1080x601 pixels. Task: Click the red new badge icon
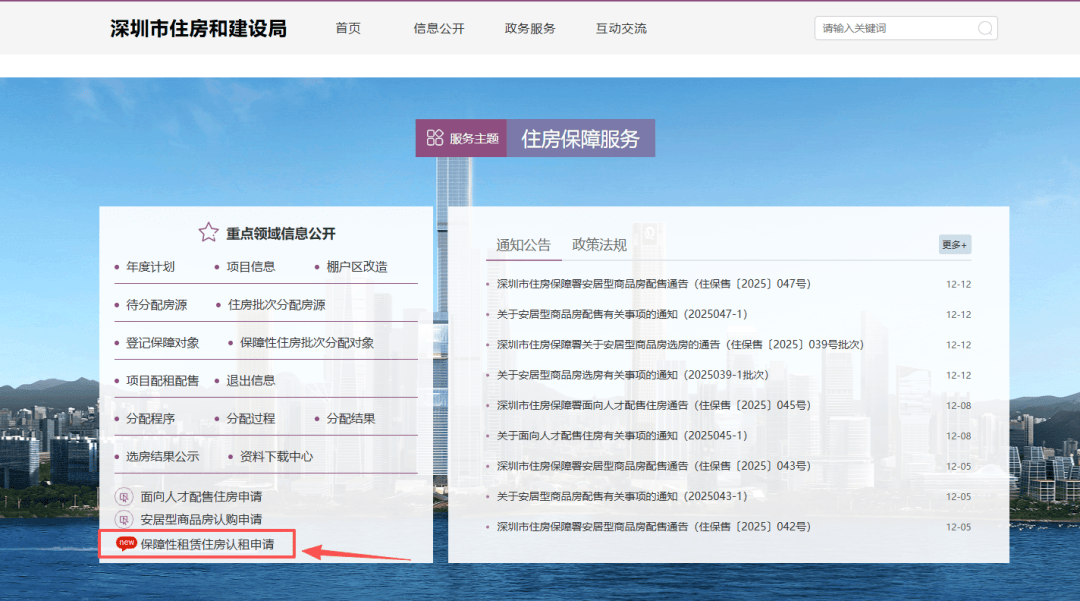pyautogui.click(x=124, y=544)
